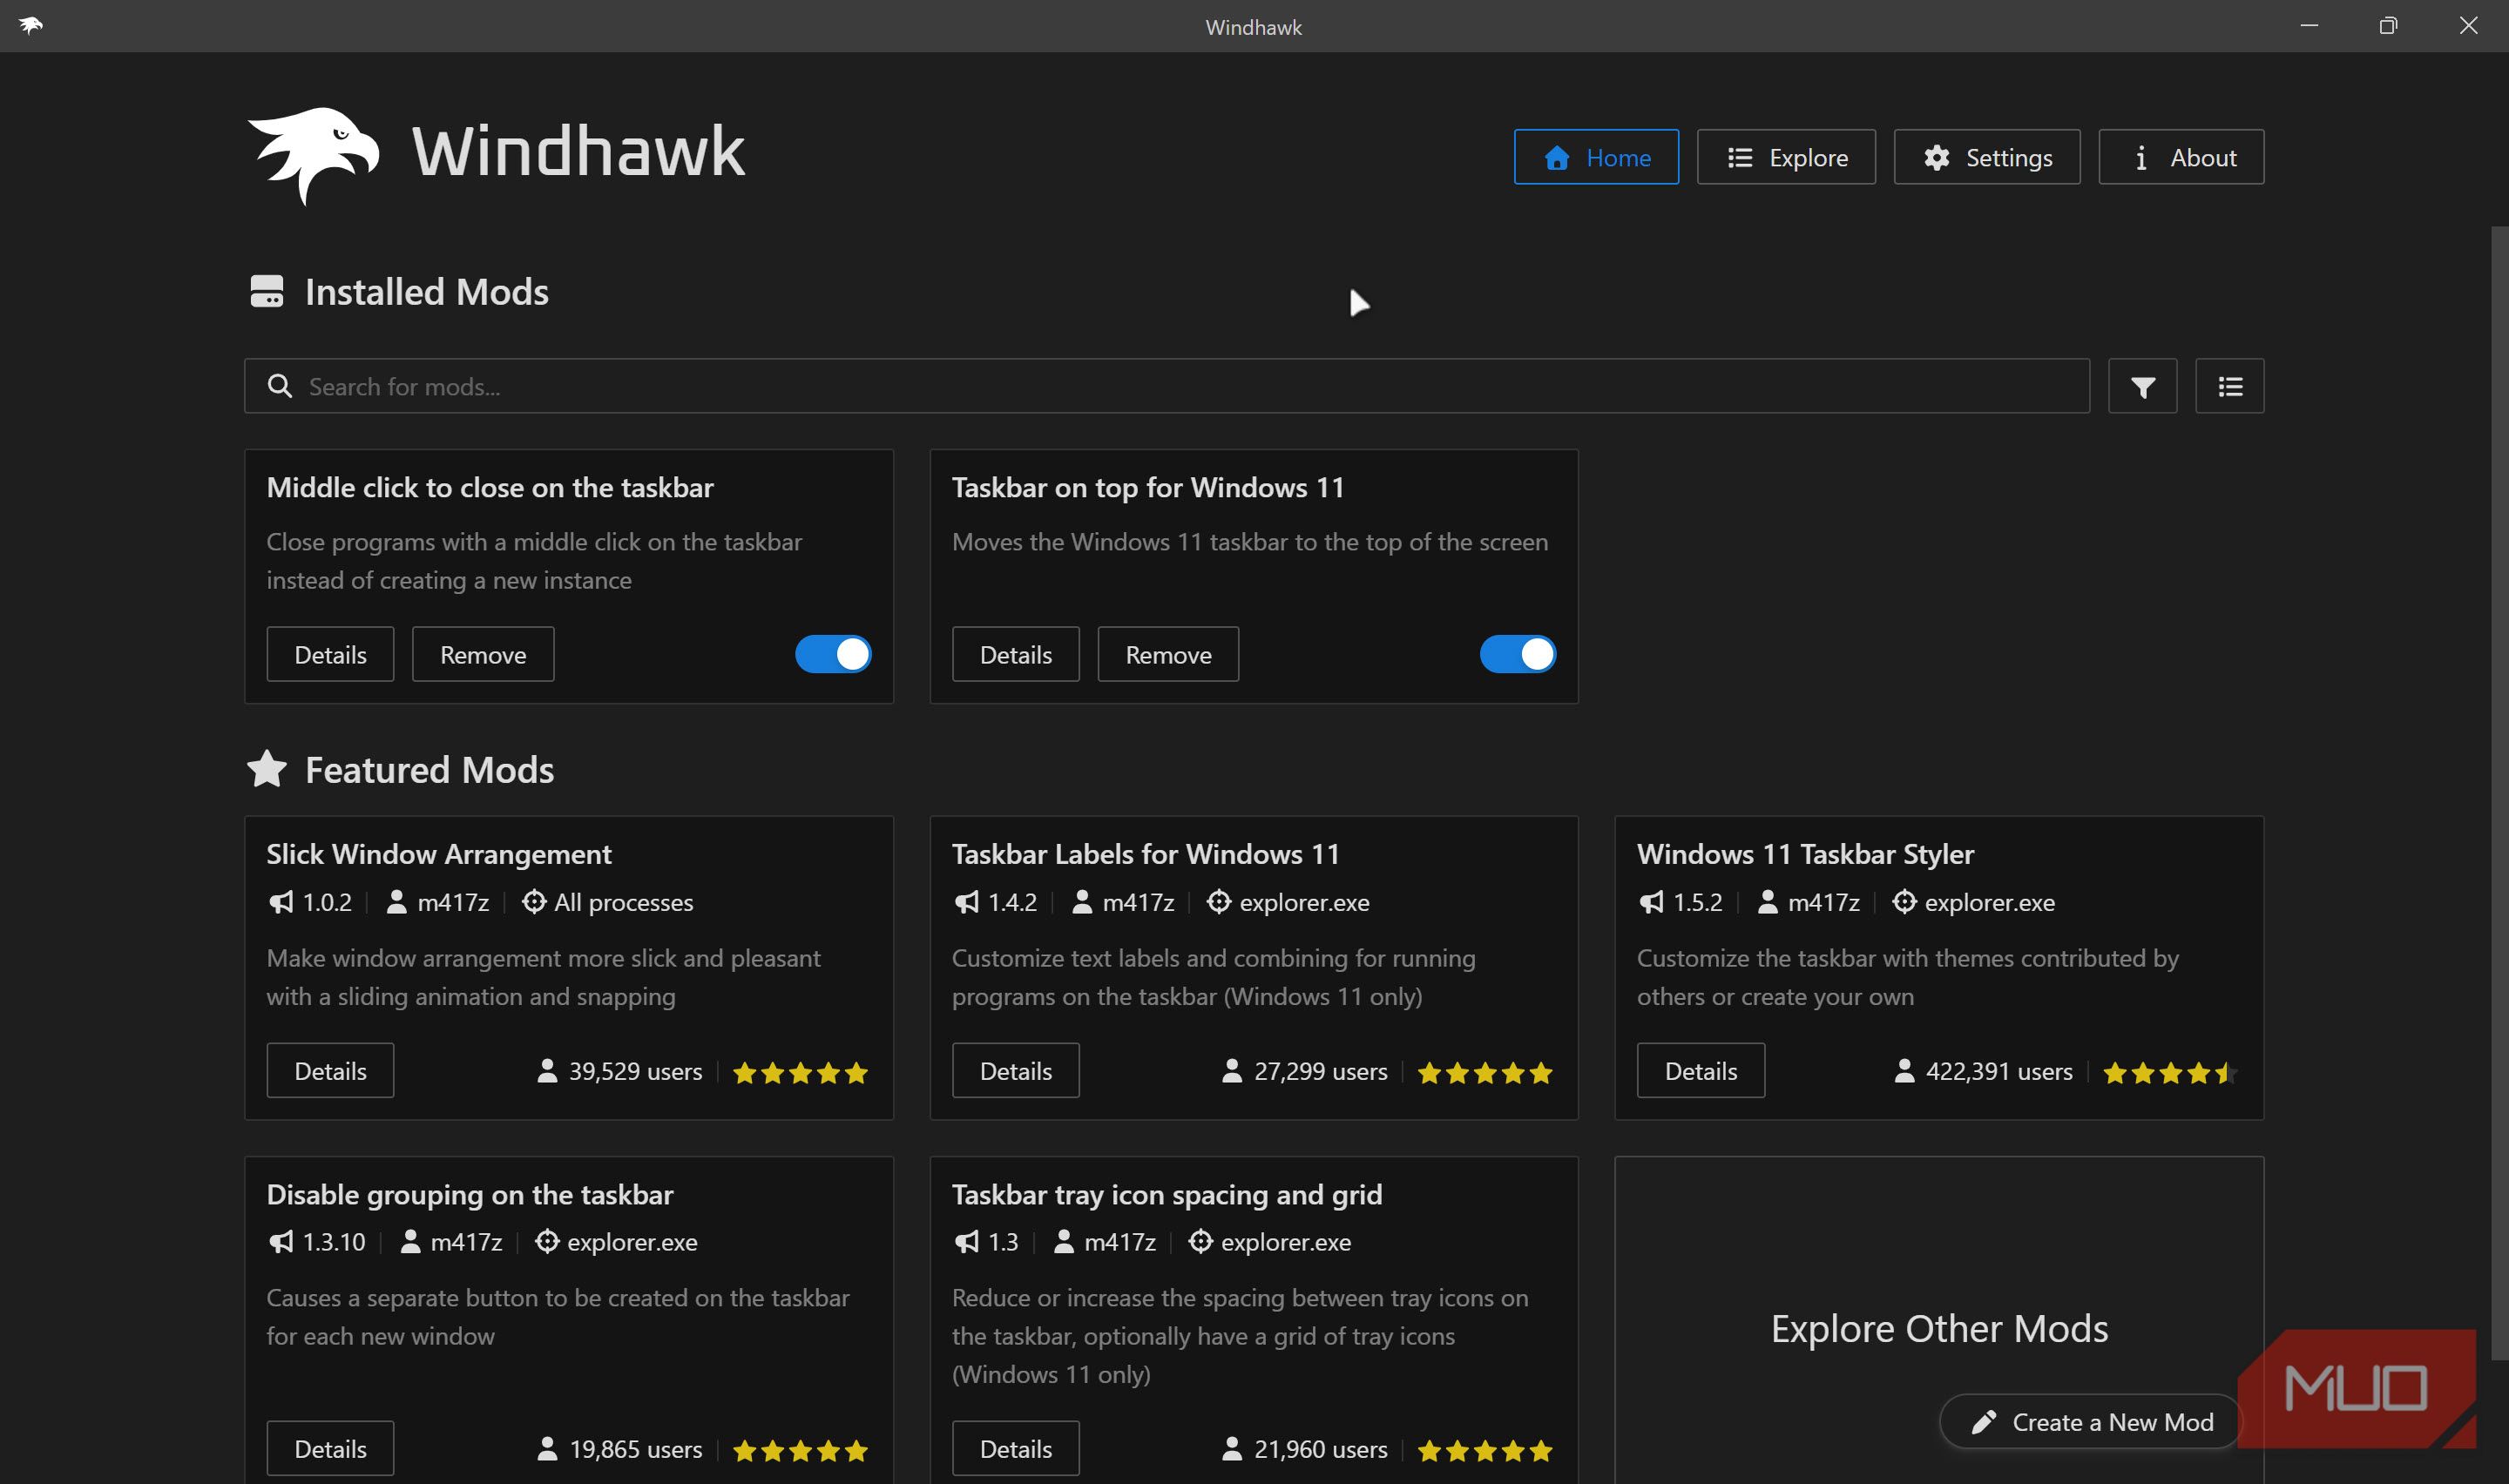Click Slick Window Arrangement version megaphone icon

281,902
